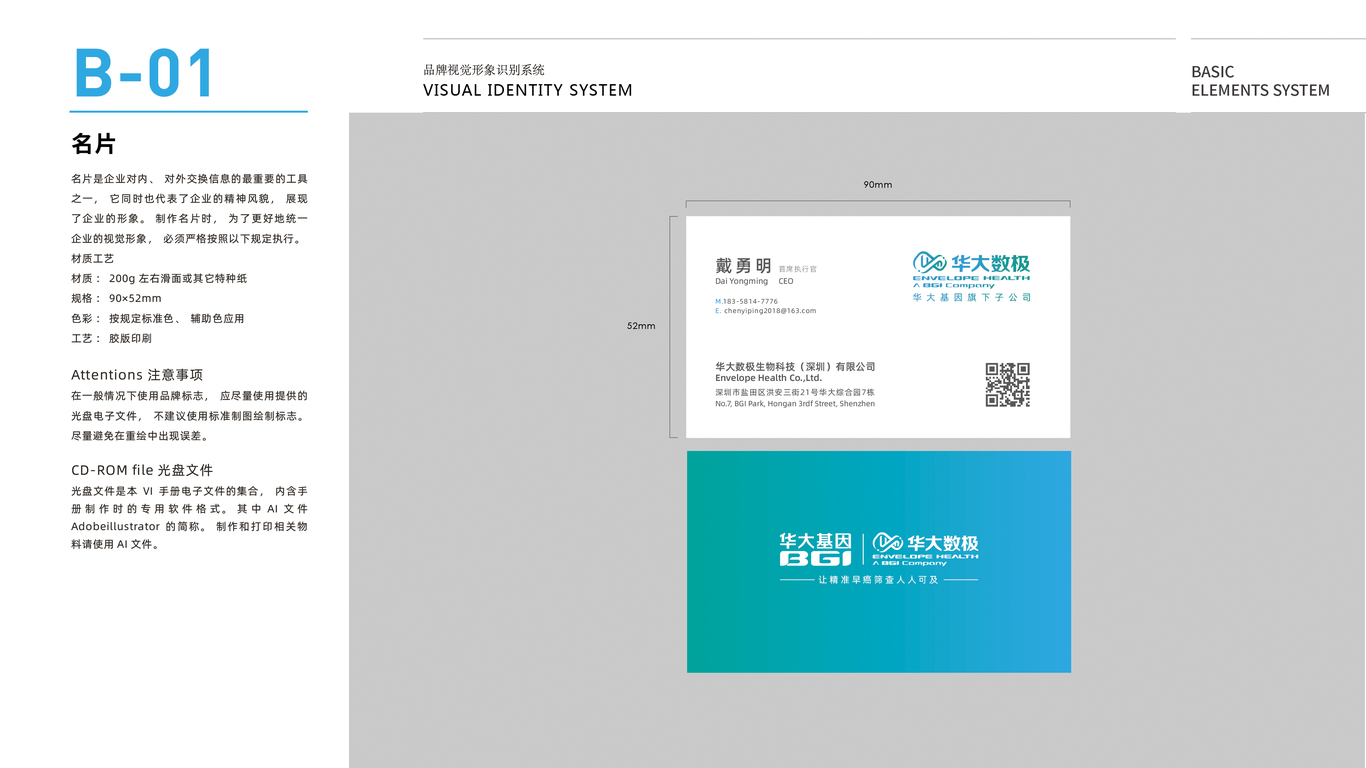Viewport: 1366px width, 768px height.
Task: Click the 规格： 90×52mm specification line
Action: click(x=116, y=299)
